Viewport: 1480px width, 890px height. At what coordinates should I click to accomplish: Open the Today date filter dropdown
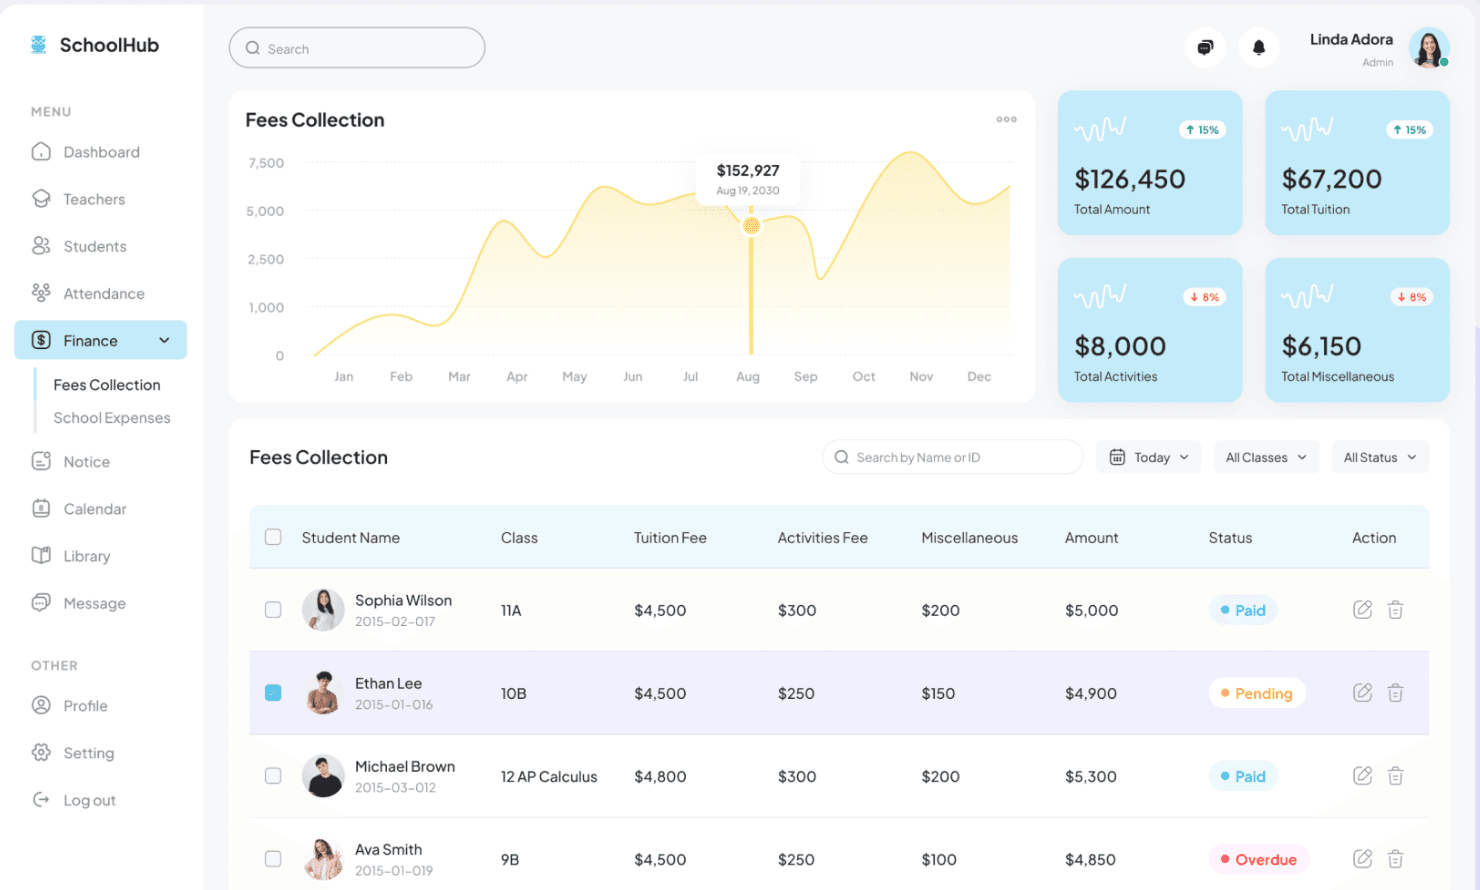tap(1149, 457)
